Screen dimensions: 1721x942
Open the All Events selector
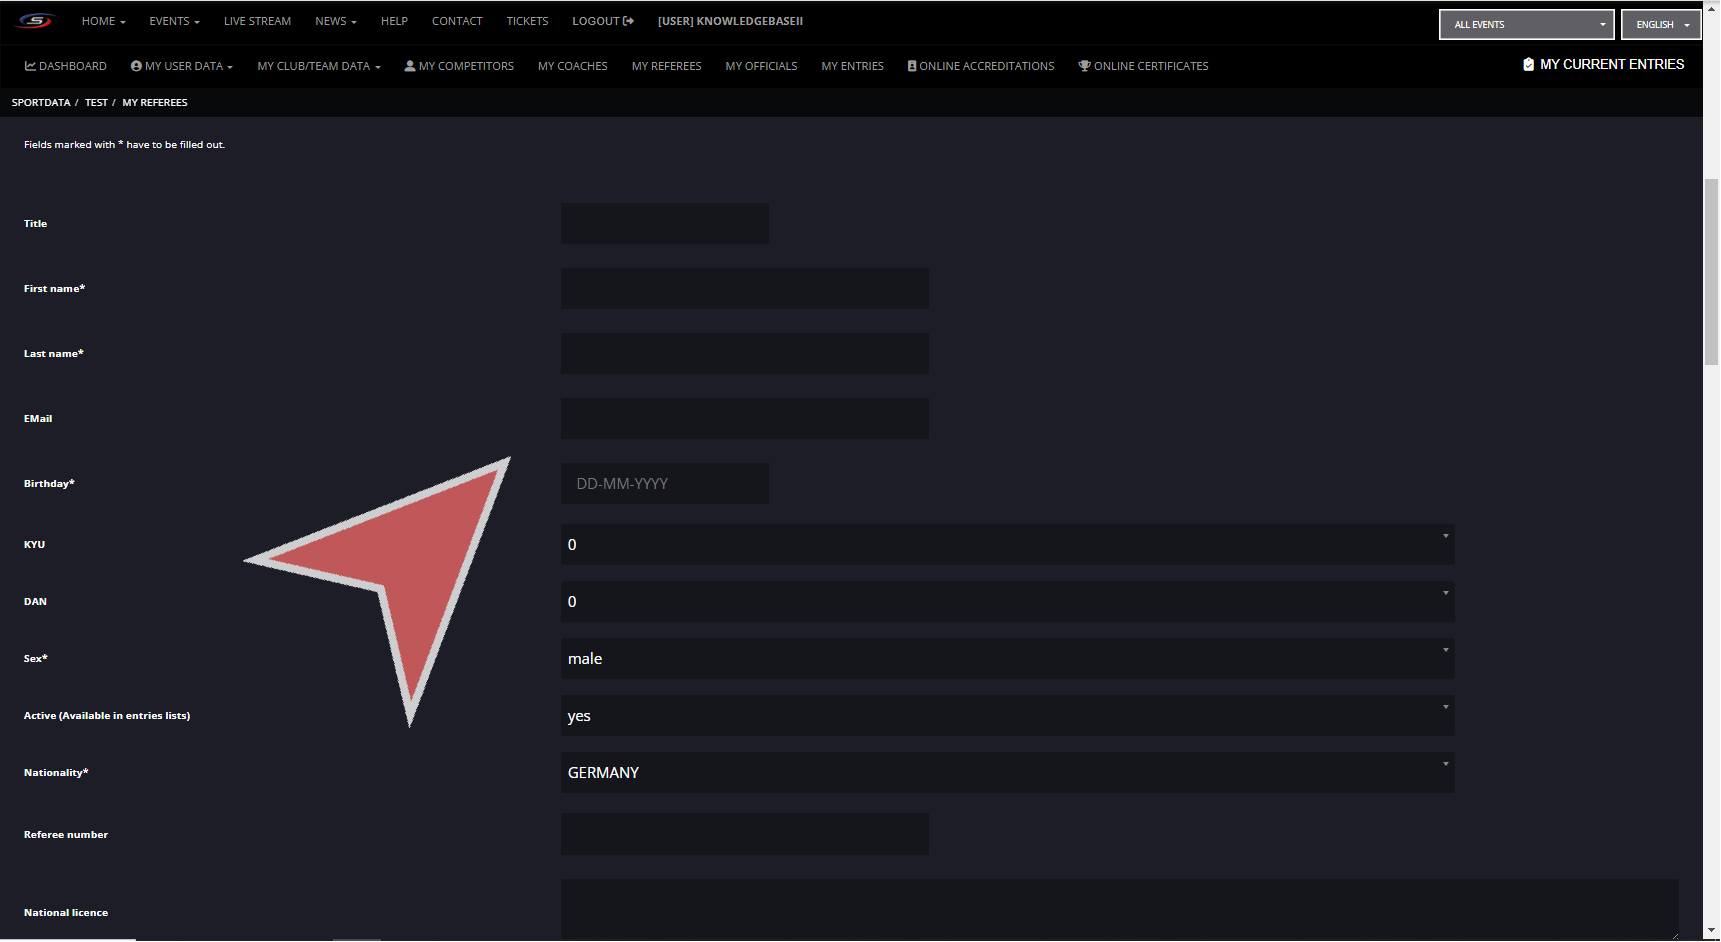tap(1526, 24)
